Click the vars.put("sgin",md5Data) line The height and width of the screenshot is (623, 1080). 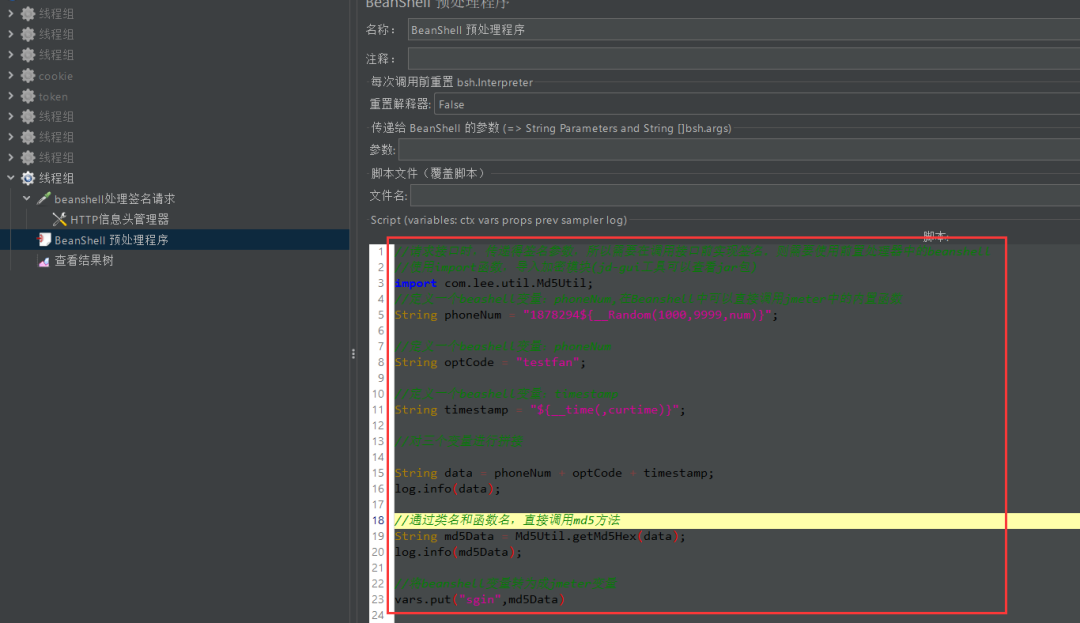click(479, 600)
